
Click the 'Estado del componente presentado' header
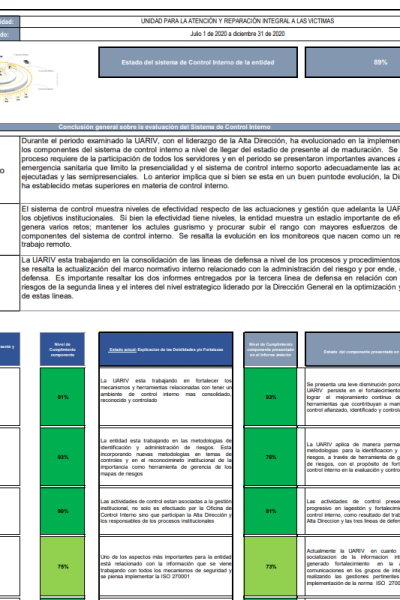[x=353, y=349]
